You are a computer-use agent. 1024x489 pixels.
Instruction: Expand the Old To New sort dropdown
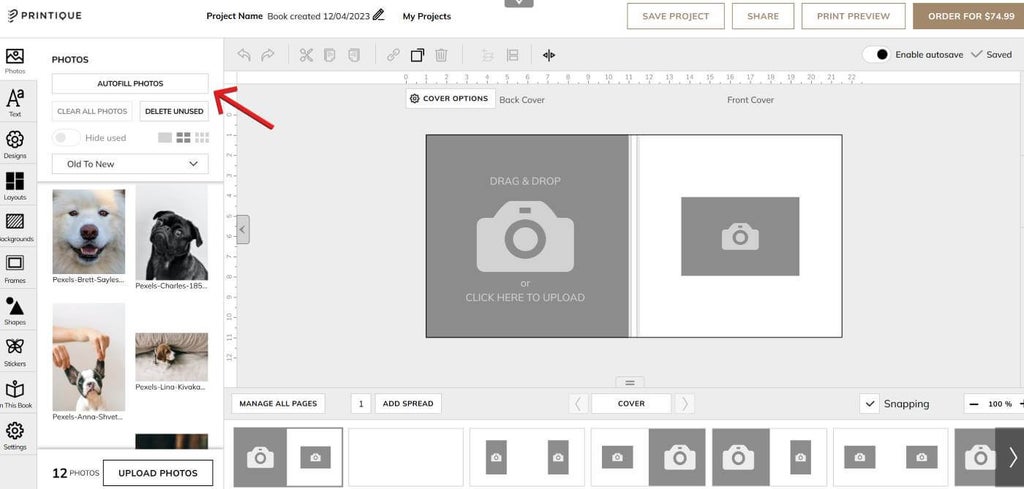coord(130,164)
